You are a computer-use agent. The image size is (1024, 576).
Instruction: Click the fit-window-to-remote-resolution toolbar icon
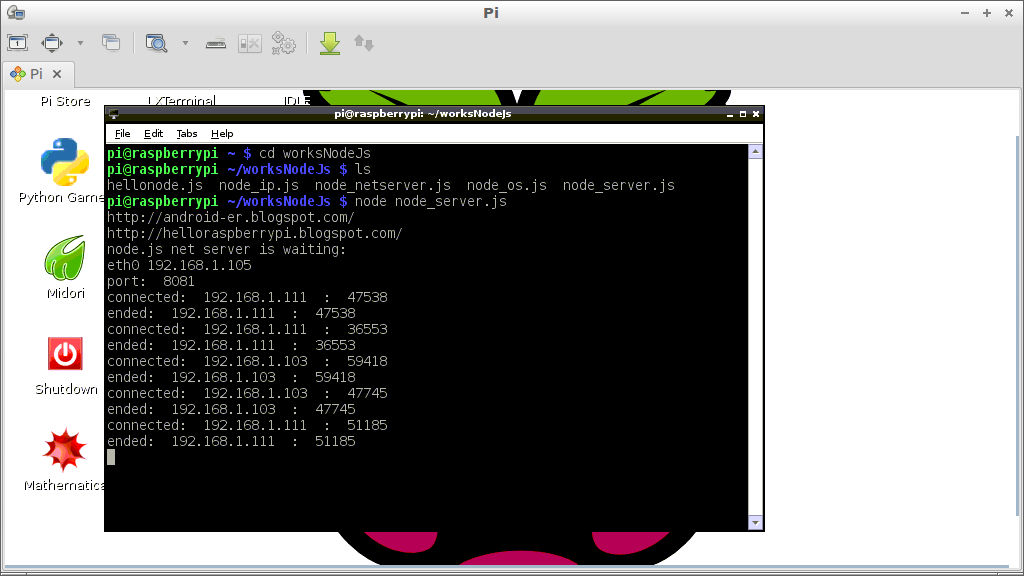[x=18, y=43]
